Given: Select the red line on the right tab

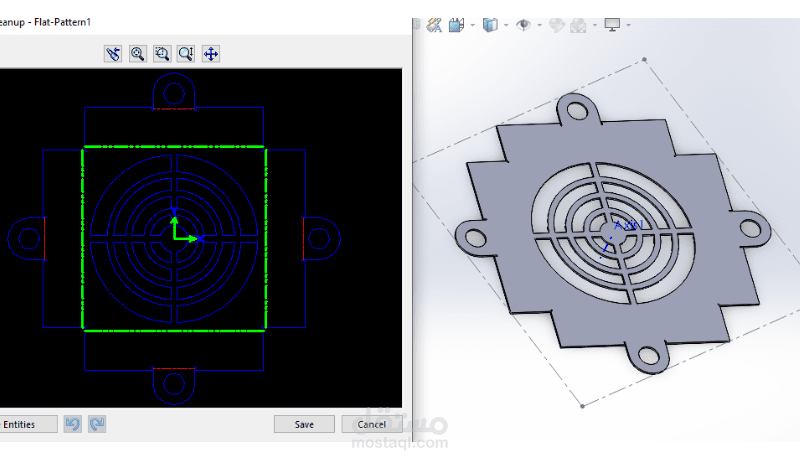Looking at the screenshot, I should (303, 239).
